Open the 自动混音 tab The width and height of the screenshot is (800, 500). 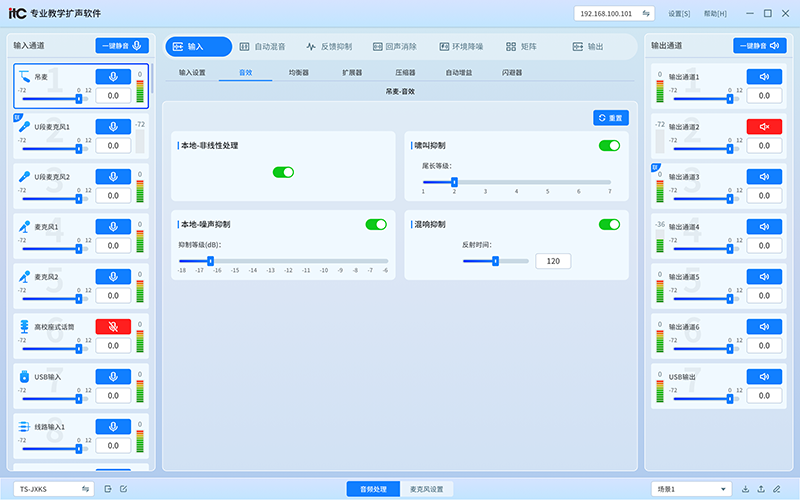(263, 46)
